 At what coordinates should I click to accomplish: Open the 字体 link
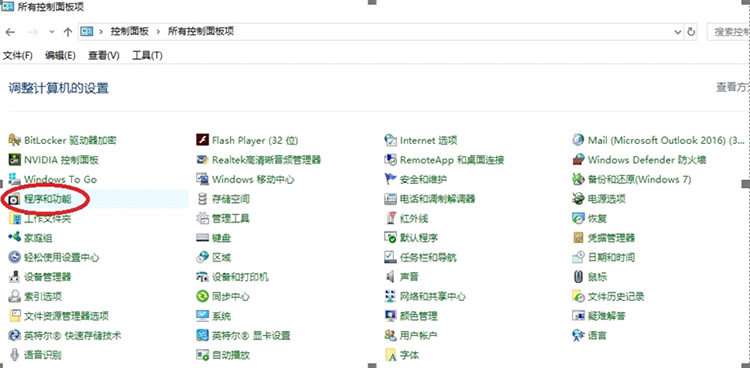(409, 356)
